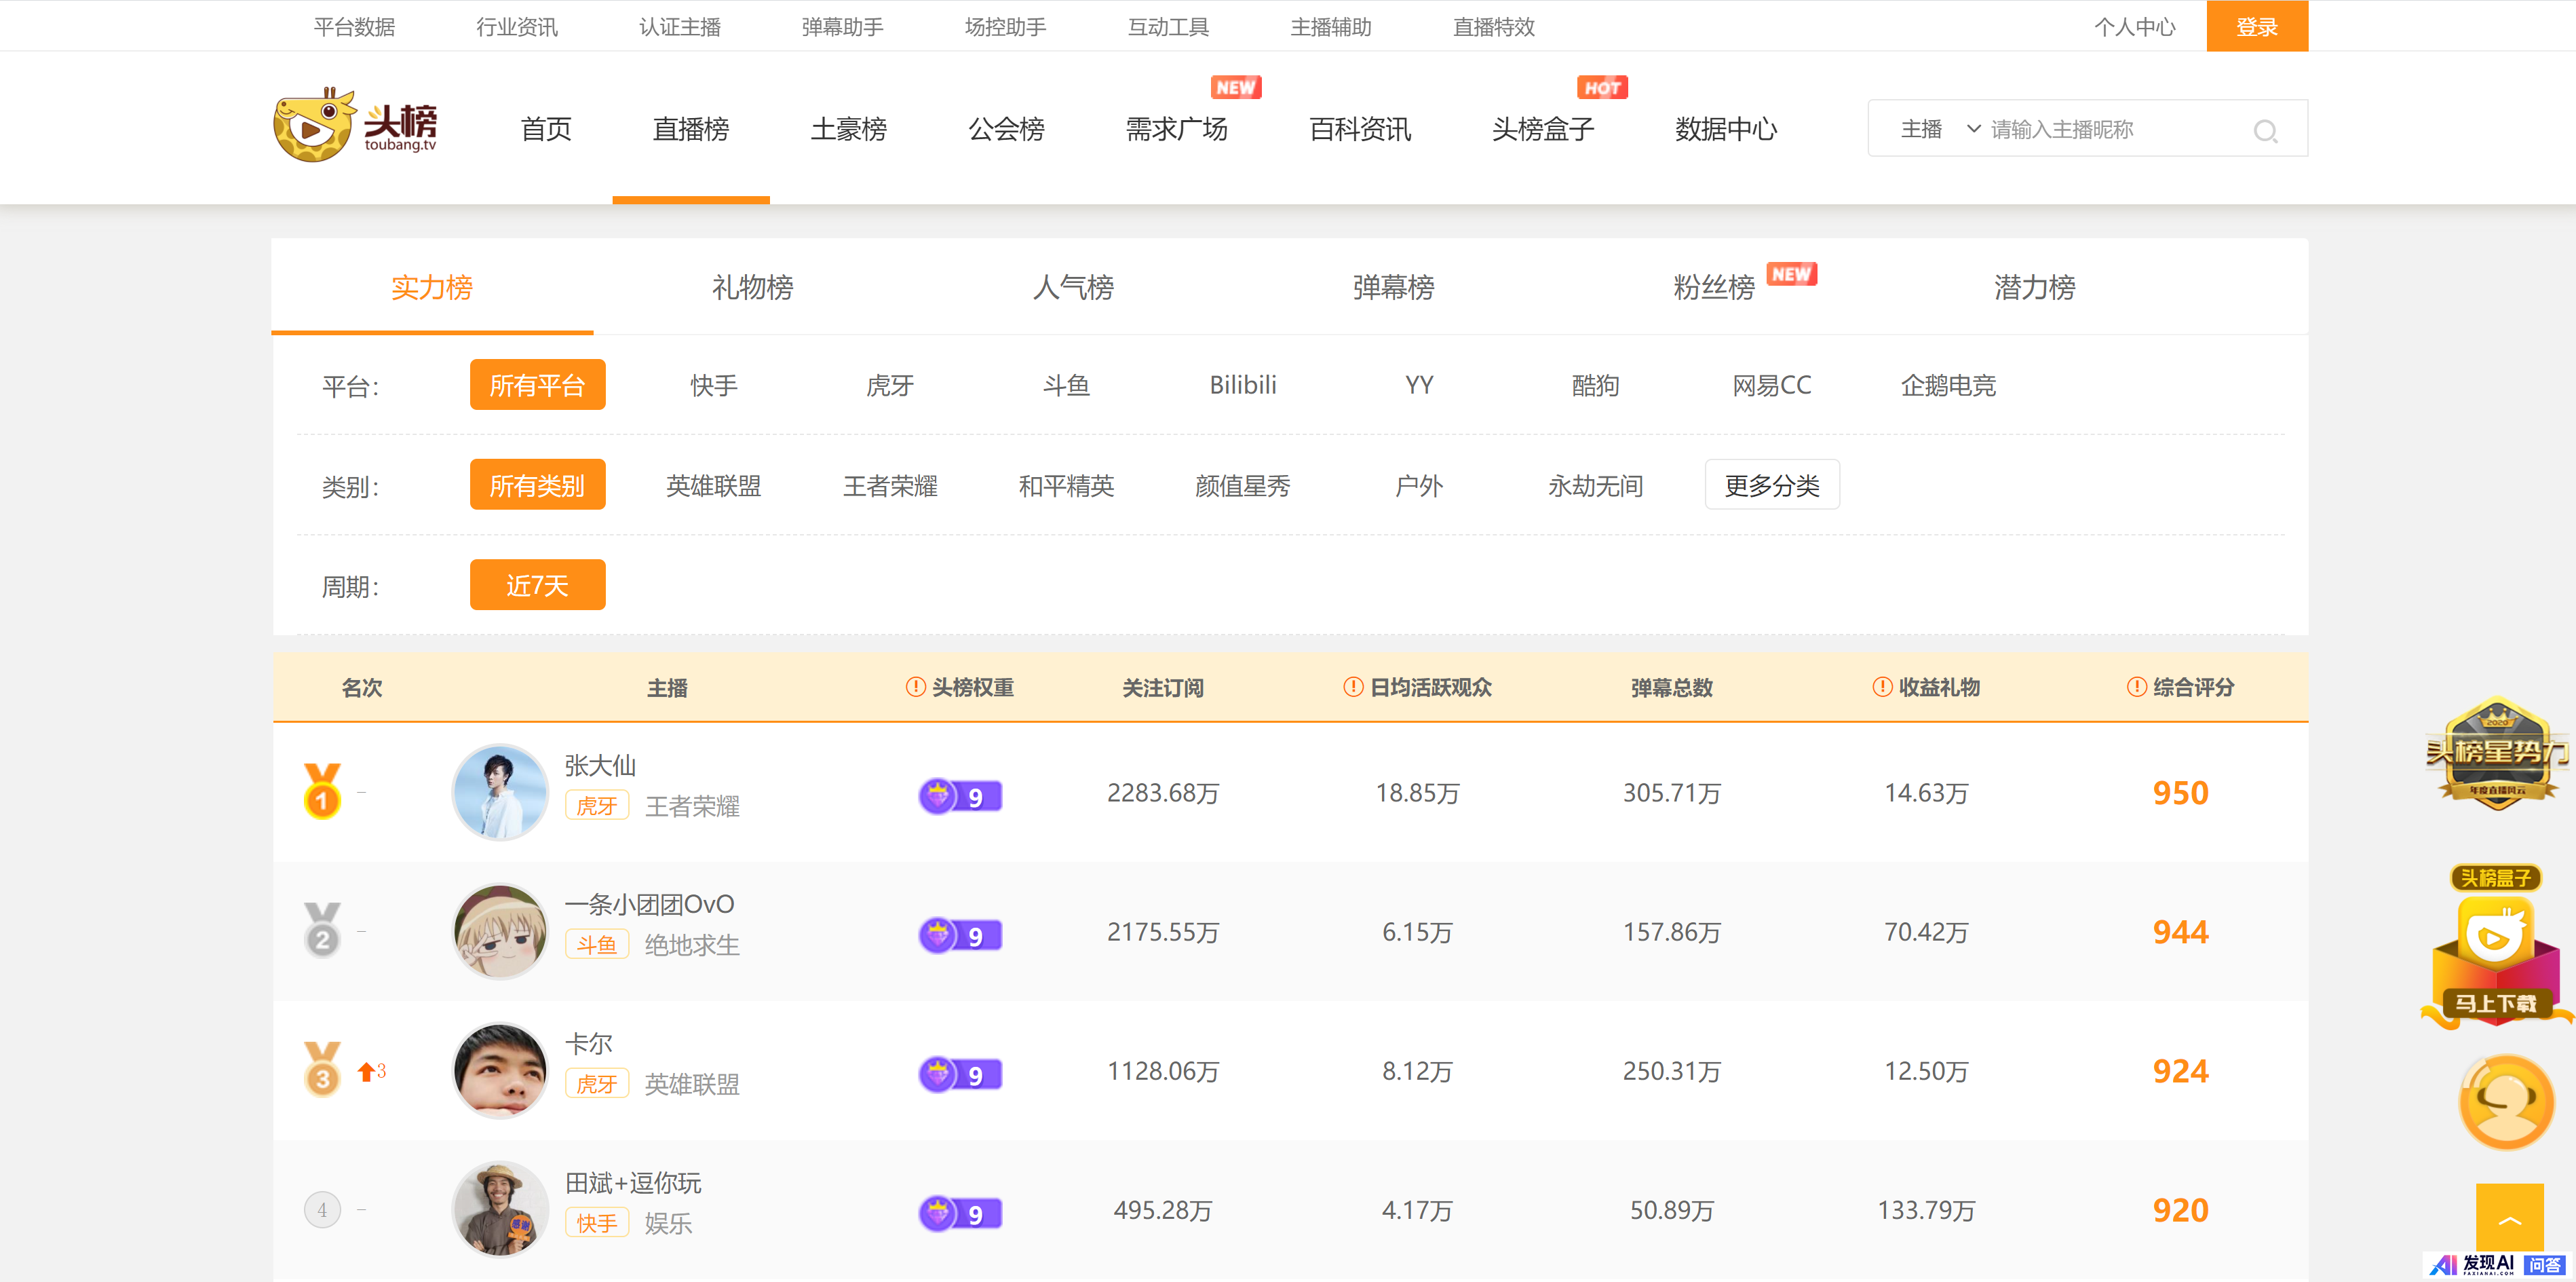This screenshot has width=2576, height=1282.
Task: Click info icon beside 收益礼物 header
Action: [1882, 687]
